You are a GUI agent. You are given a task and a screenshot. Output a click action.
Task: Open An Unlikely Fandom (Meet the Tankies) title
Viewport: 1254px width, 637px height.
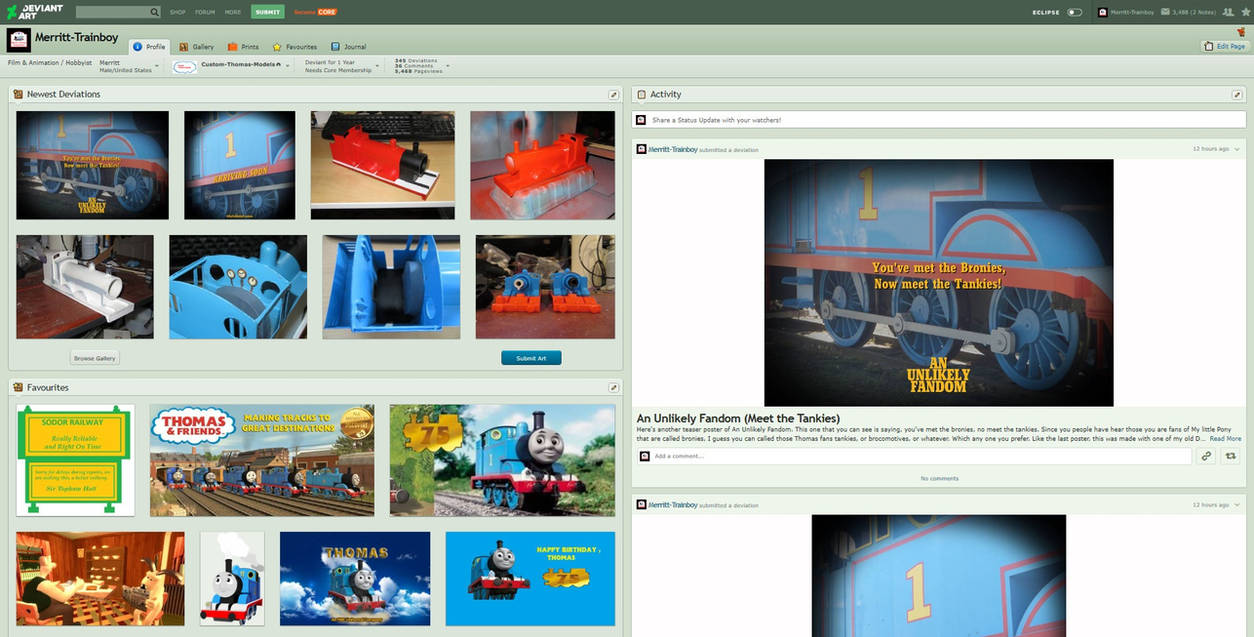pos(738,418)
